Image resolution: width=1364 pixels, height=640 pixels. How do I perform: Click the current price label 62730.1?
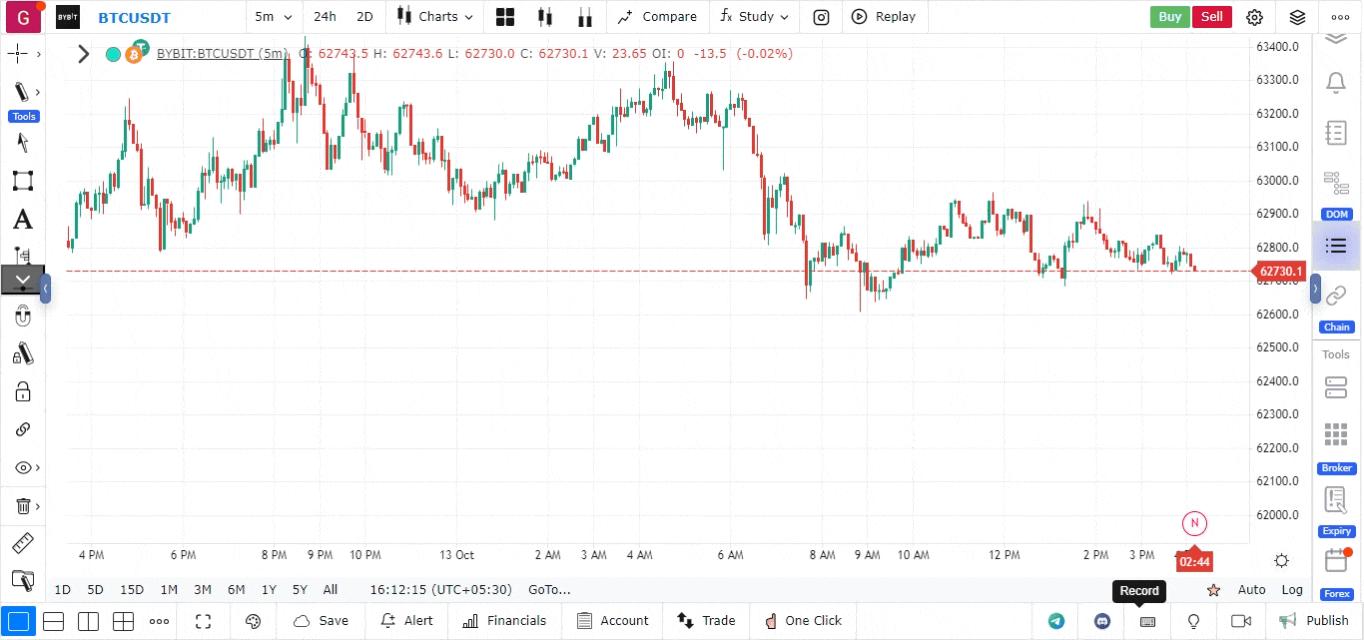point(1280,271)
